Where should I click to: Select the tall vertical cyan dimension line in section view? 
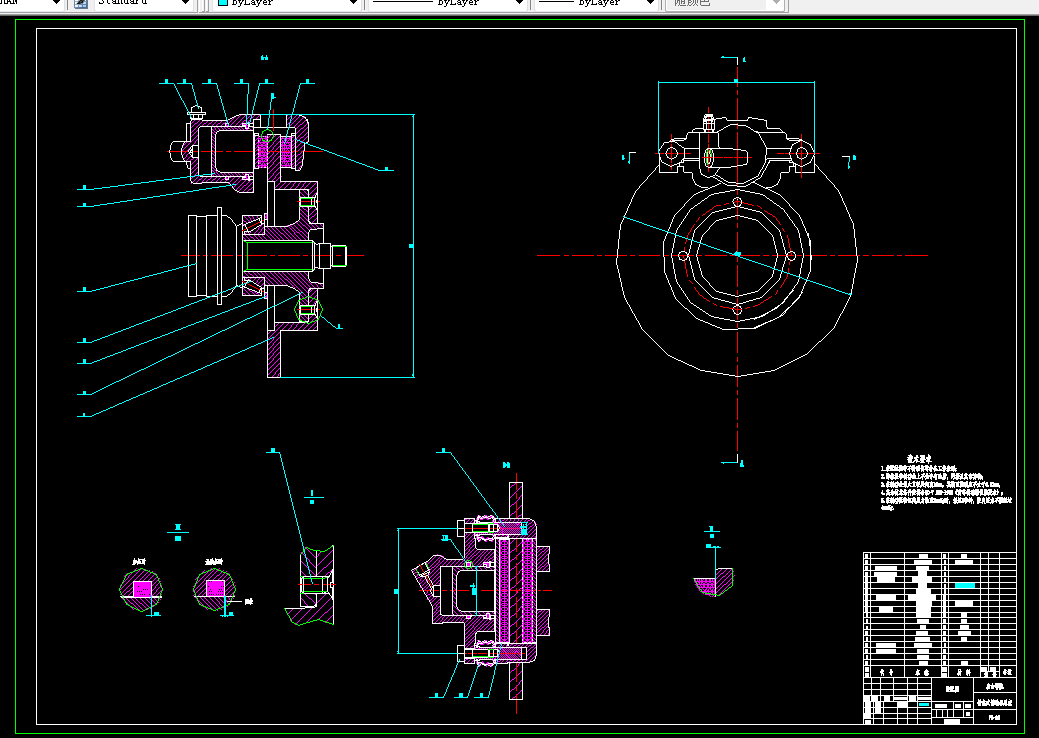click(x=413, y=246)
